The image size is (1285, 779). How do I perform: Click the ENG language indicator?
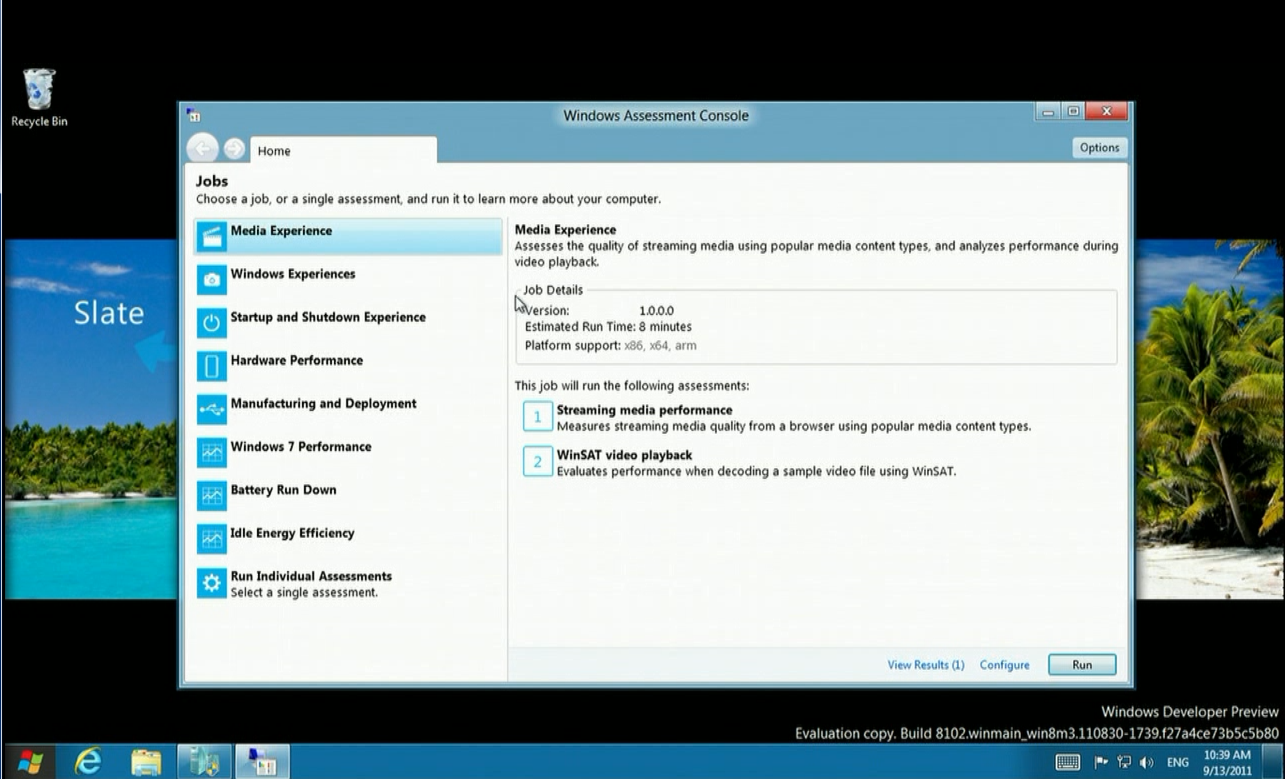1178,763
